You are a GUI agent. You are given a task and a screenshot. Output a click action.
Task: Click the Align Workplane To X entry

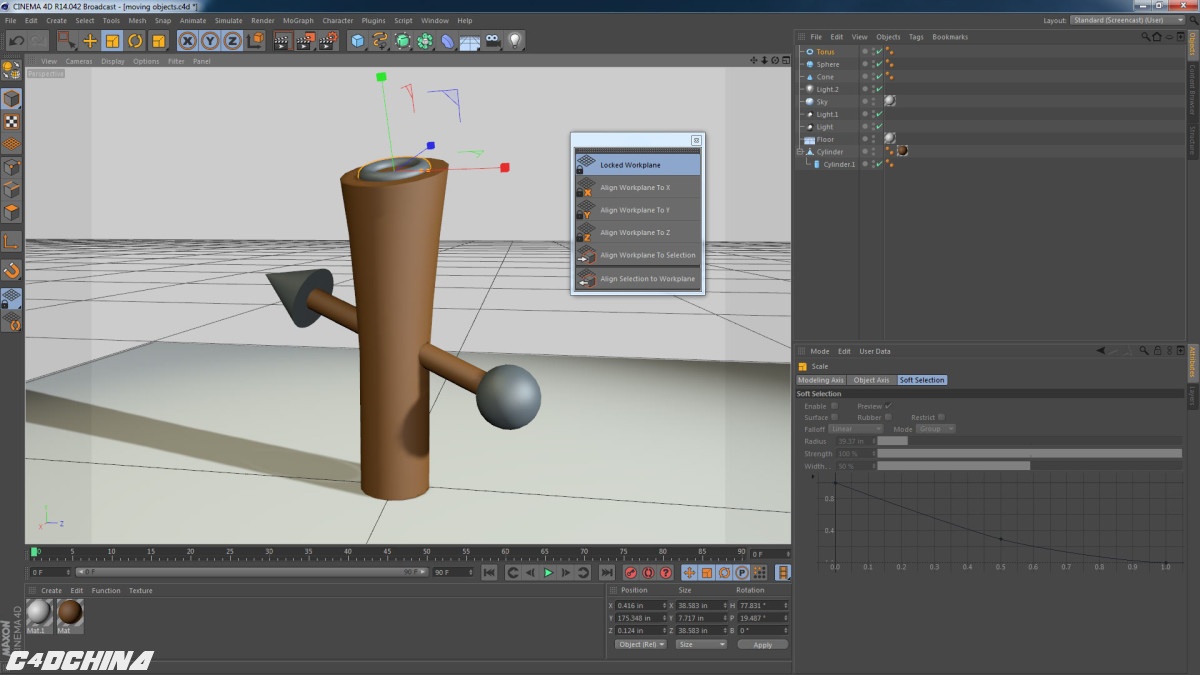click(637, 187)
